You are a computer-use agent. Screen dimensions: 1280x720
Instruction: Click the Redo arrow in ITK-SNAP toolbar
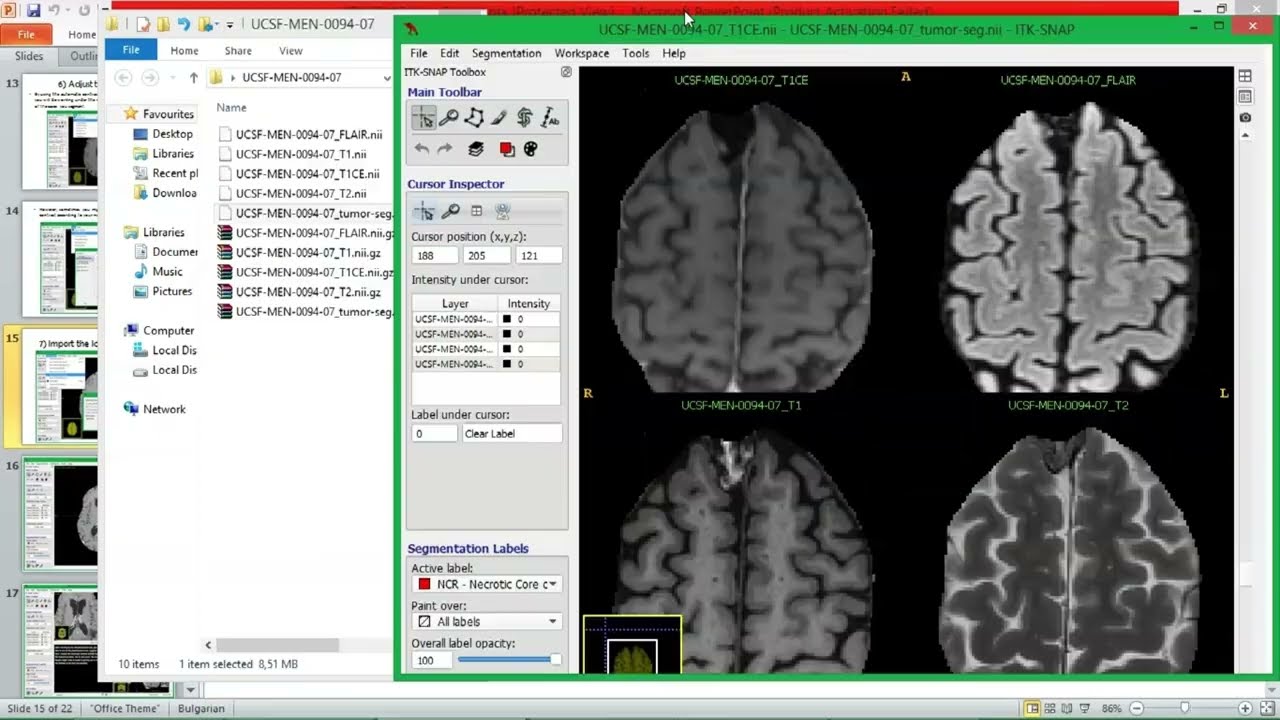coord(445,149)
